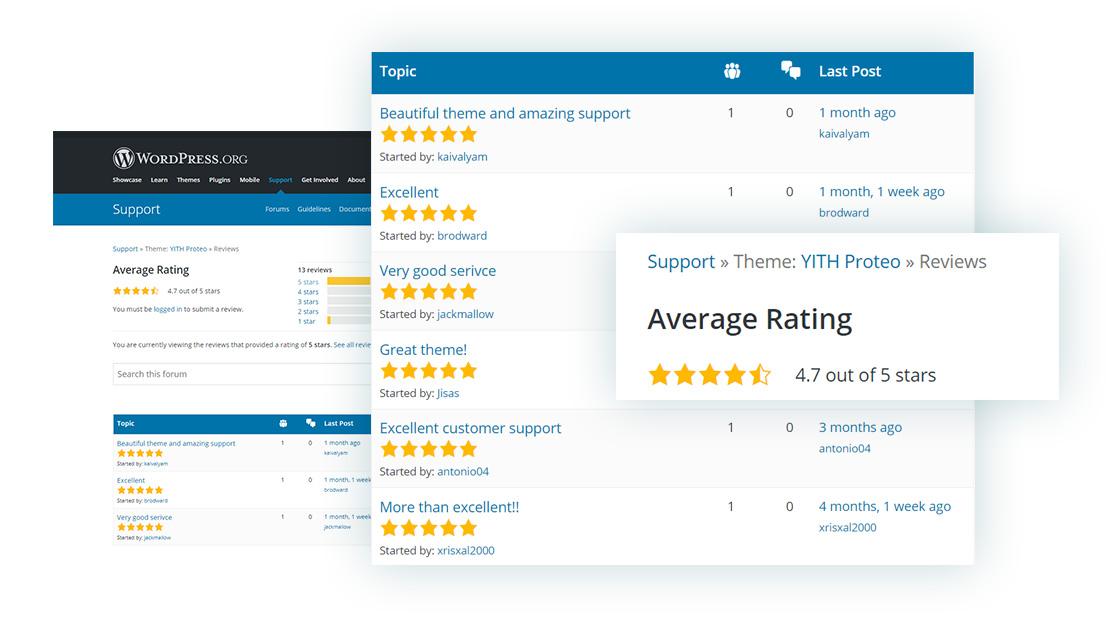Image resolution: width=1106 pixels, height=627 pixels.
Task: Open the Themes menu item
Action: click(x=188, y=180)
